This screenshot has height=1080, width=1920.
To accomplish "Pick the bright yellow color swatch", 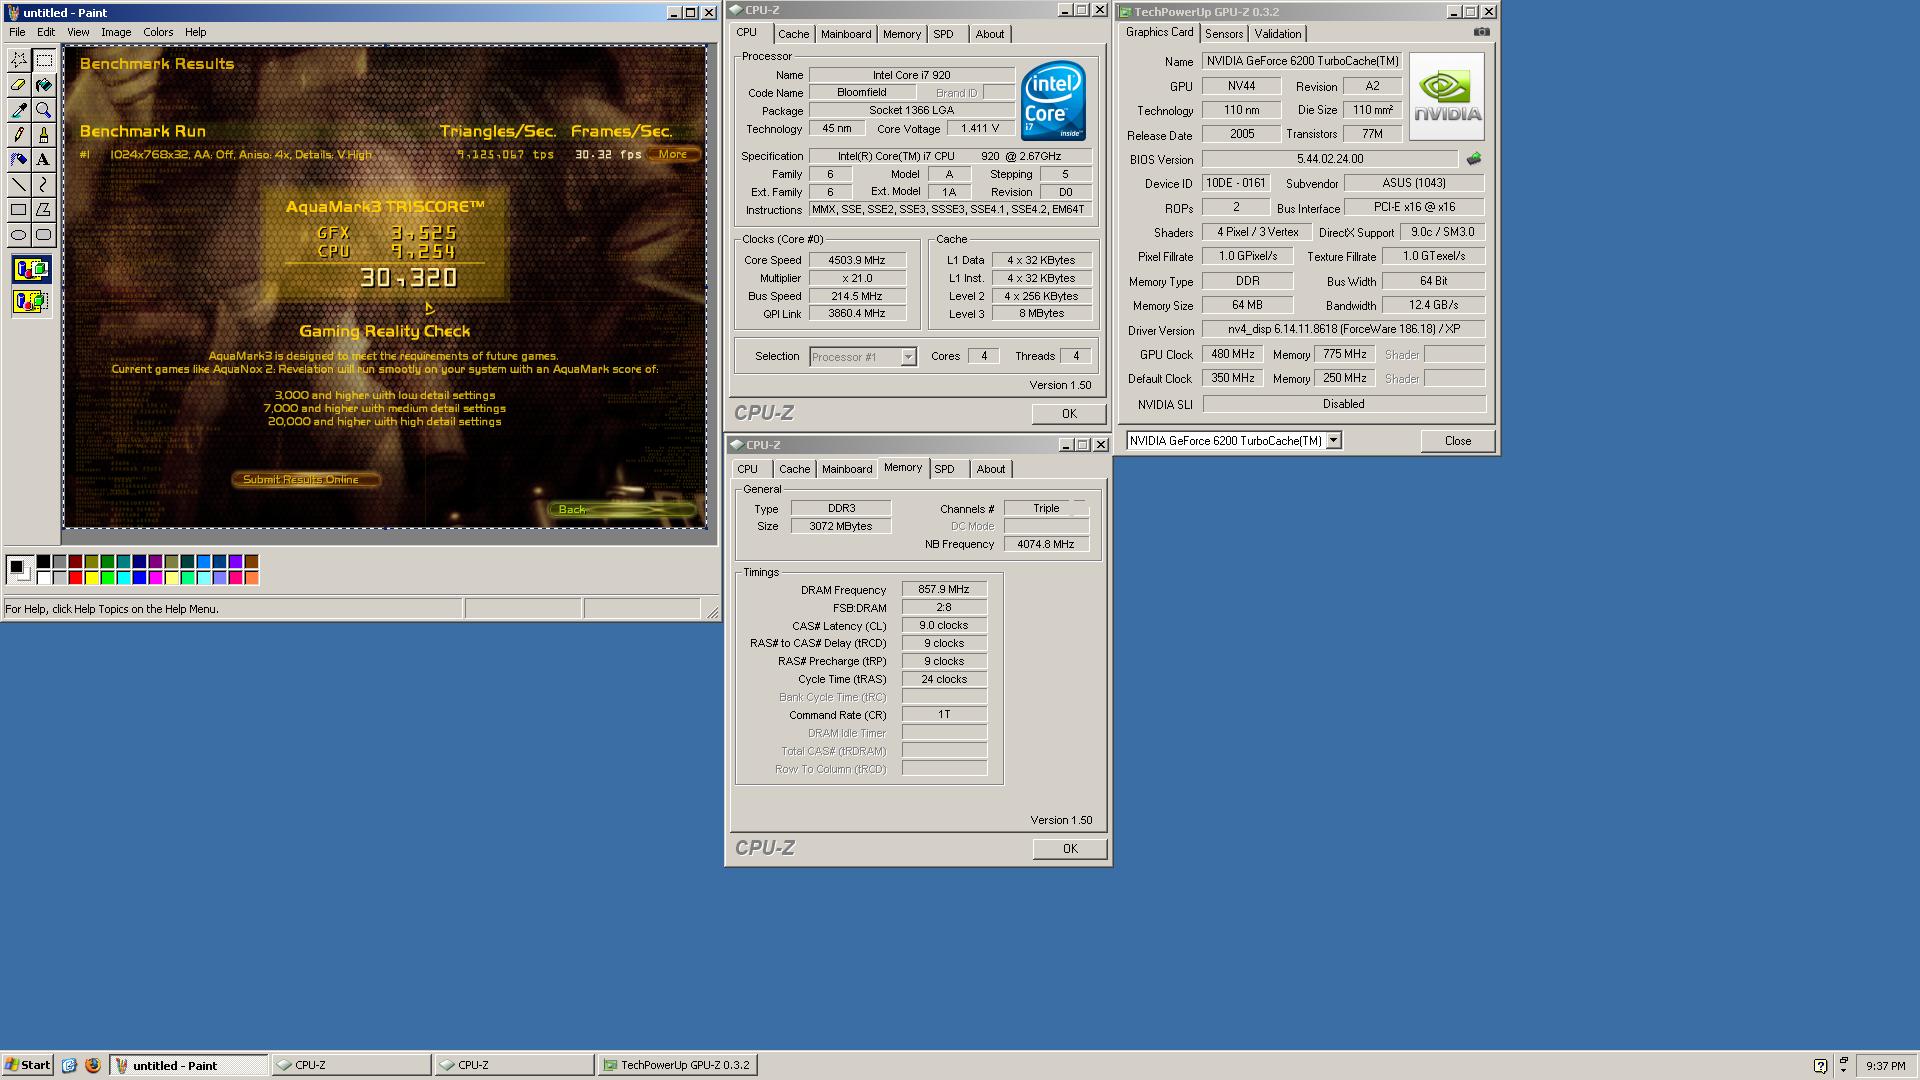I will (x=92, y=578).
